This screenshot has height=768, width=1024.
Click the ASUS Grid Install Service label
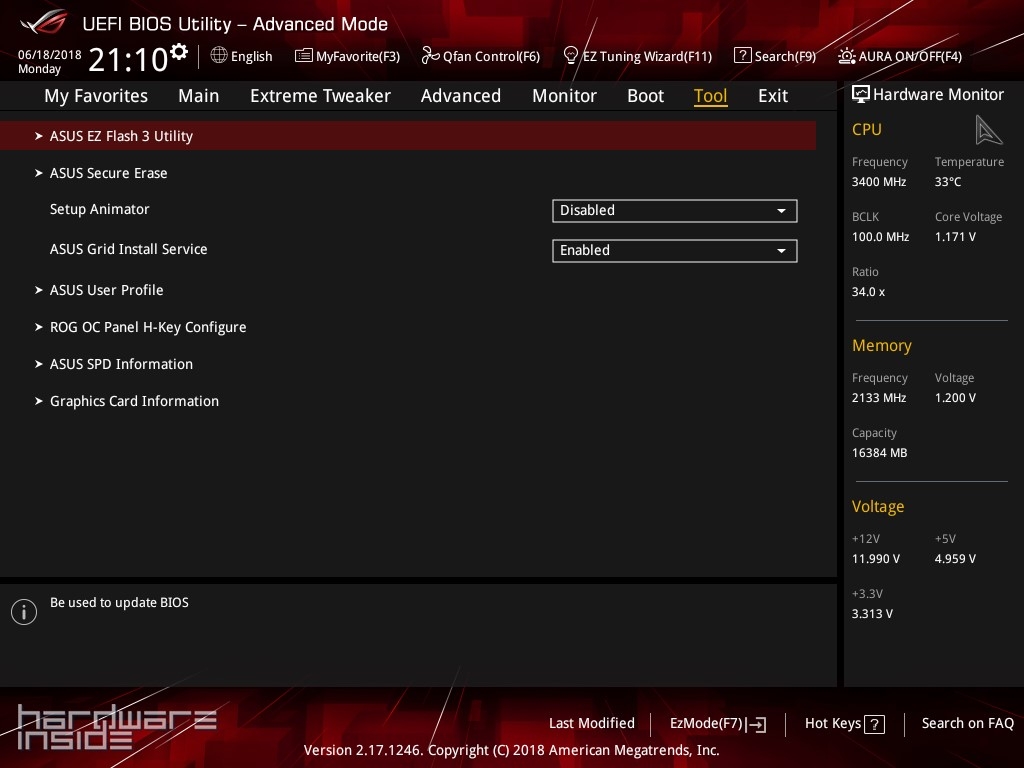pos(129,249)
